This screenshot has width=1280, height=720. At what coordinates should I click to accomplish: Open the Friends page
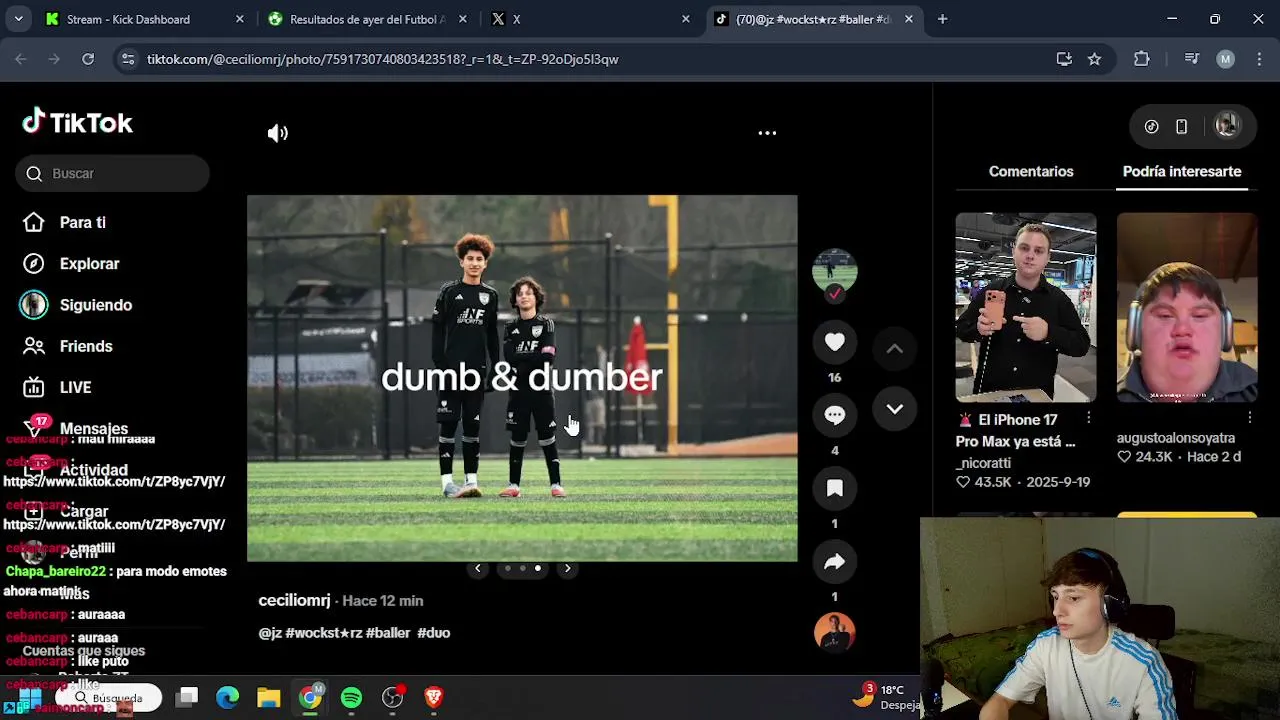(x=68, y=346)
